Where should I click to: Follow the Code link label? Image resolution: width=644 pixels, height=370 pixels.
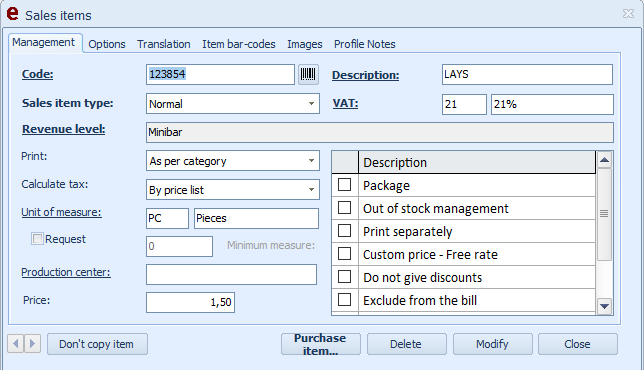click(37, 74)
